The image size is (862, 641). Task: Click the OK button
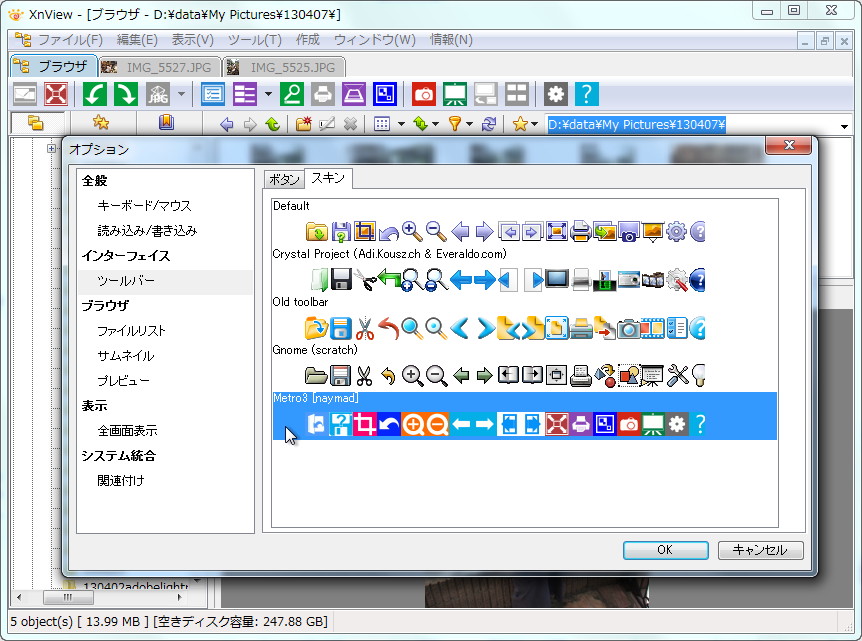pos(665,550)
